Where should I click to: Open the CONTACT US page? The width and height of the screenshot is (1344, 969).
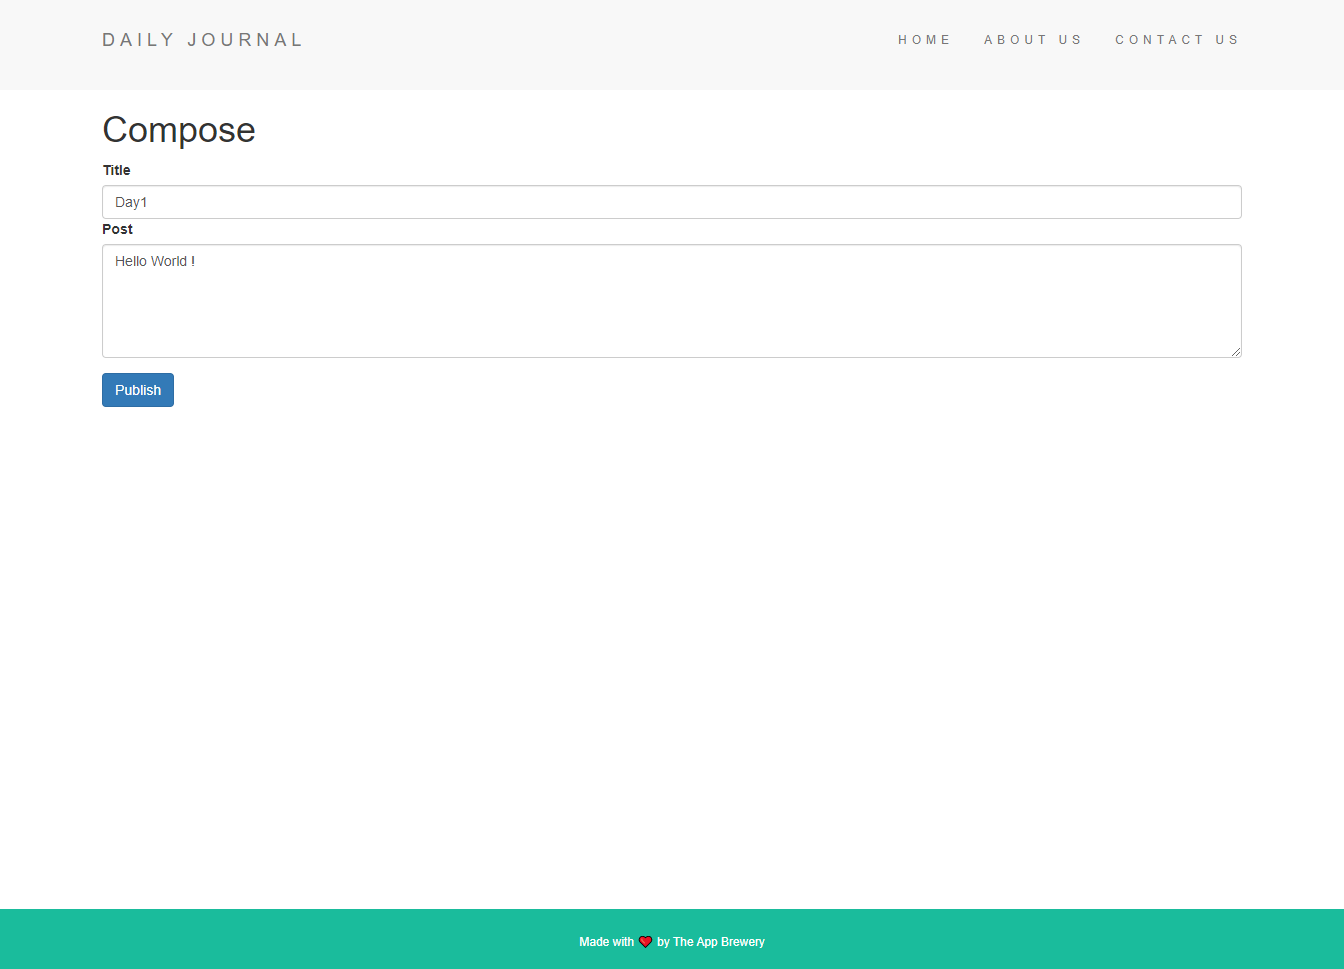click(1177, 39)
